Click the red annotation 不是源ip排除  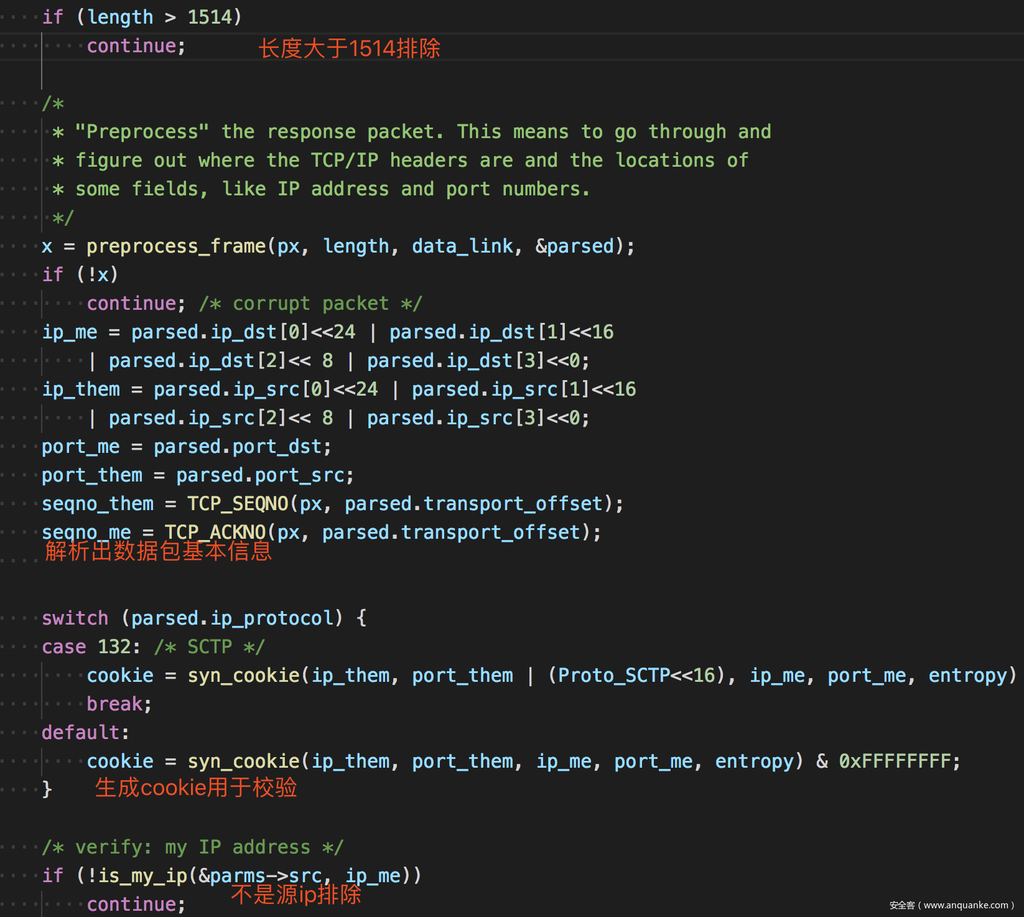[x=296, y=895]
